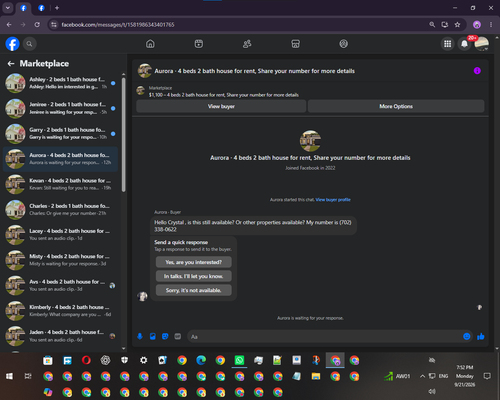Send quick reply 'In talks. I'll let you know.'
Viewport: 500px width, 400px height.
coord(194,276)
